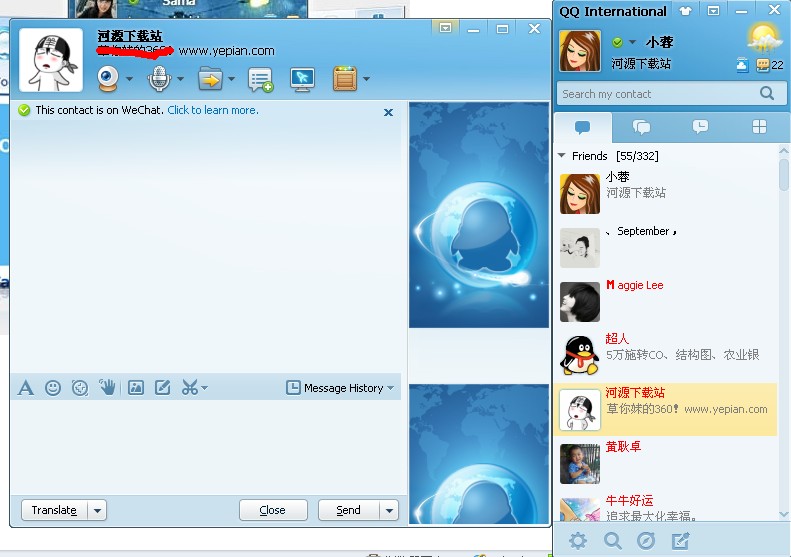Open QQ International main menu dropdown icon
The width and height of the screenshot is (791, 557).
pyautogui.click(x=713, y=11)
